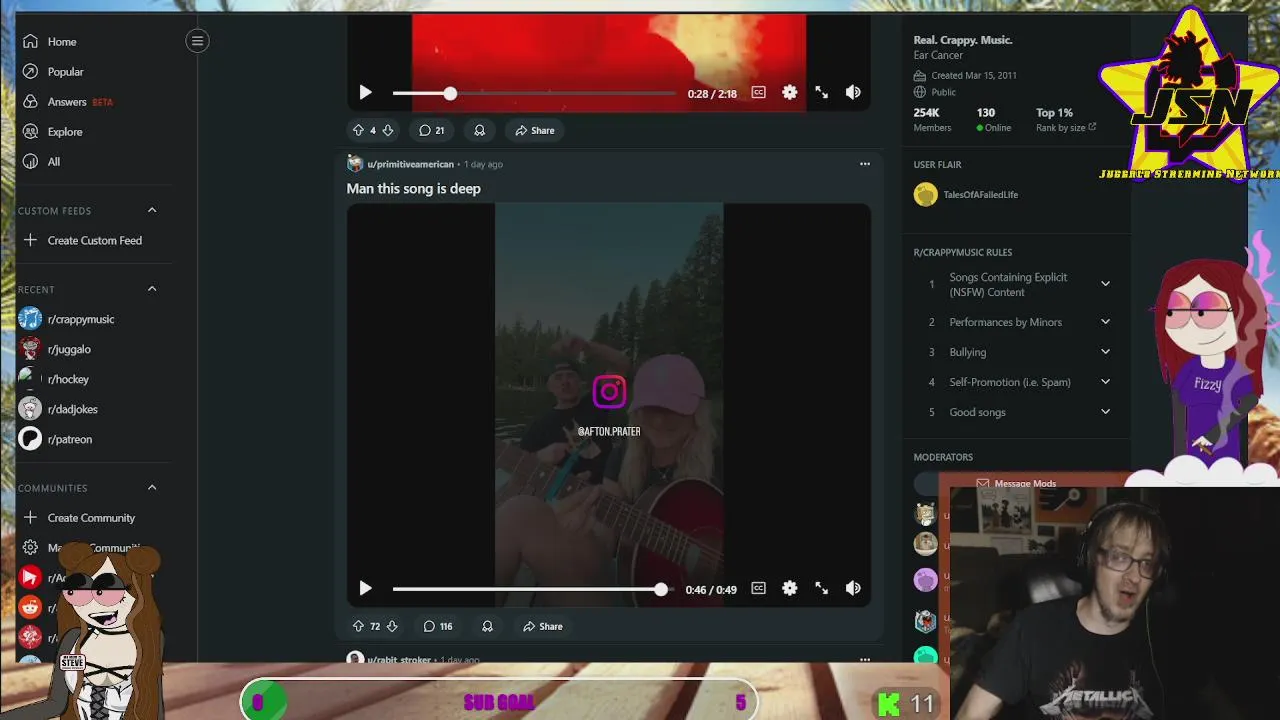This screenshot has width=1280, height=720.
Task: Downvote the post with 4 votes
Action: 388,130
